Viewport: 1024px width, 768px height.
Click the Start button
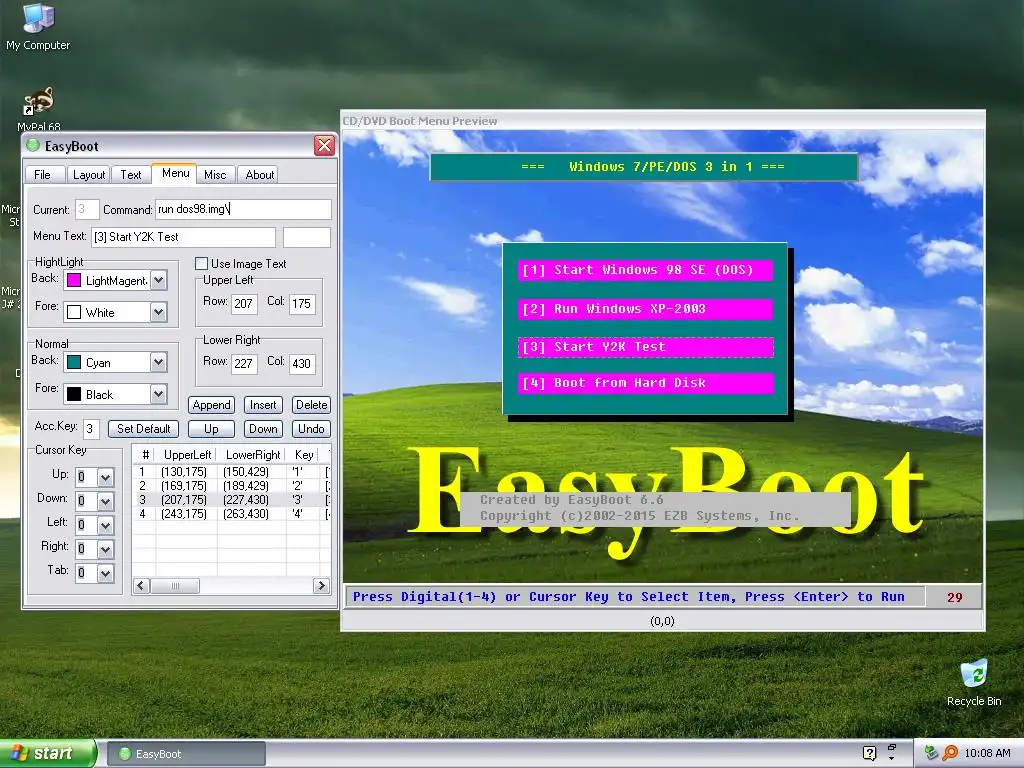tap(48, 753)
